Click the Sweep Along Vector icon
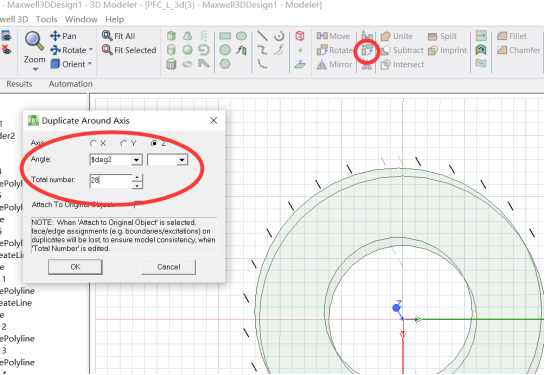Screen dimensions: 545x375 (x=481, y=36)
